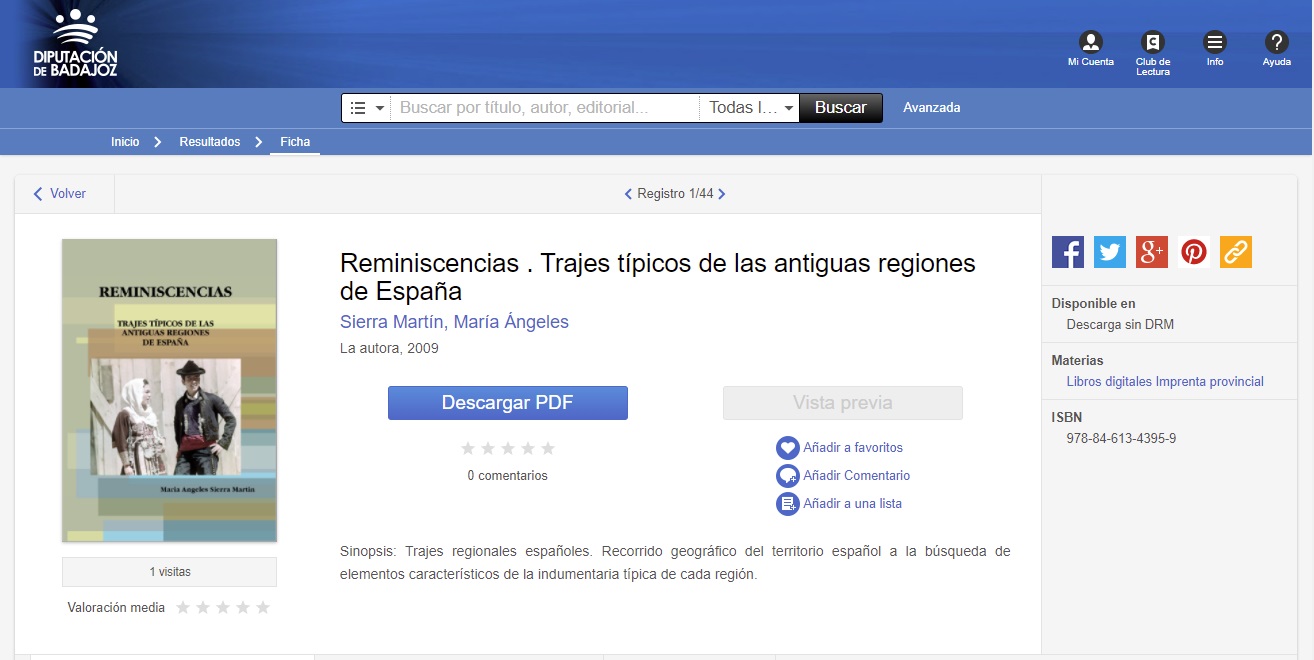Focus the title/author search field
This screenshot has height=660, width=1314.
click(x=545, y=108)
